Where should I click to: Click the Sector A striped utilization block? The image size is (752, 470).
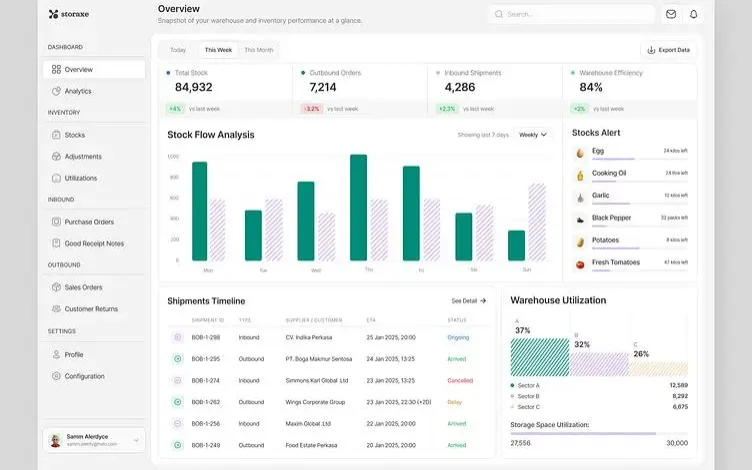[540, 357]
